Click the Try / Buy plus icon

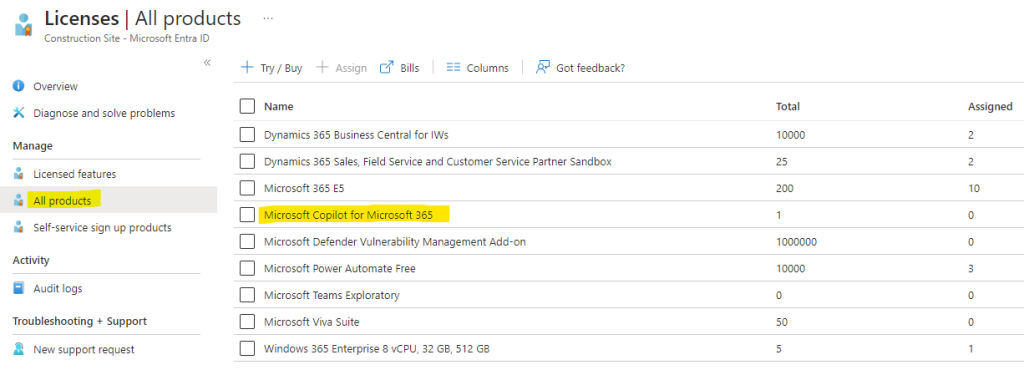pos(247,67)
